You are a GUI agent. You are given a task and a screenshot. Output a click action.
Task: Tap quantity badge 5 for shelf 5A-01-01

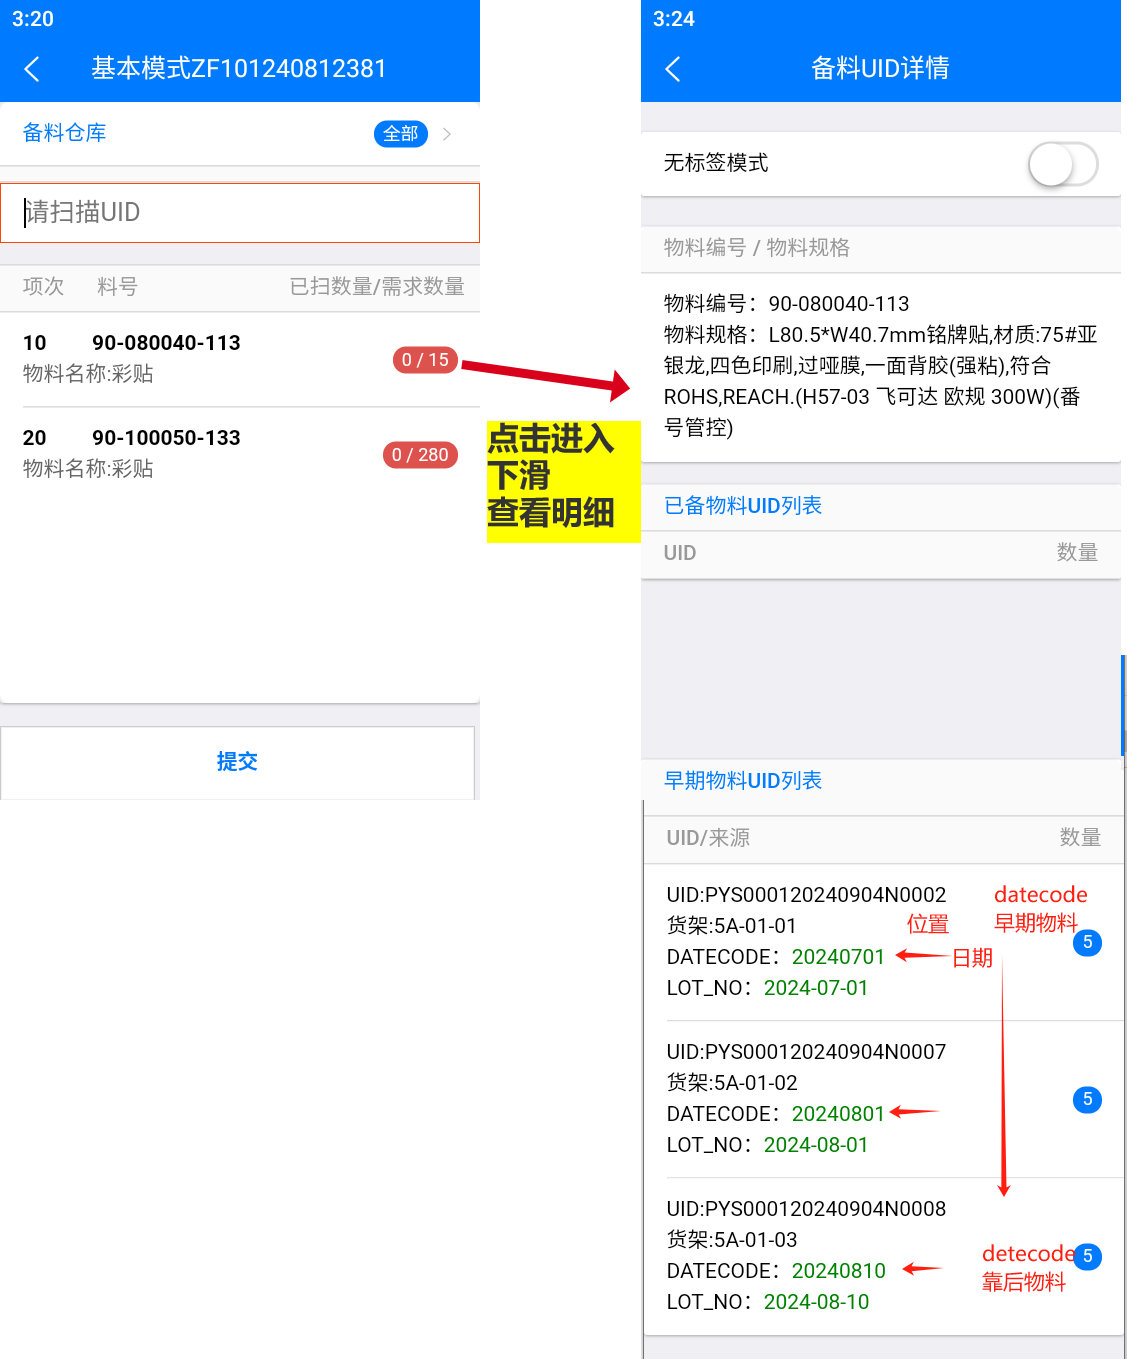[x=1087, y=942]
